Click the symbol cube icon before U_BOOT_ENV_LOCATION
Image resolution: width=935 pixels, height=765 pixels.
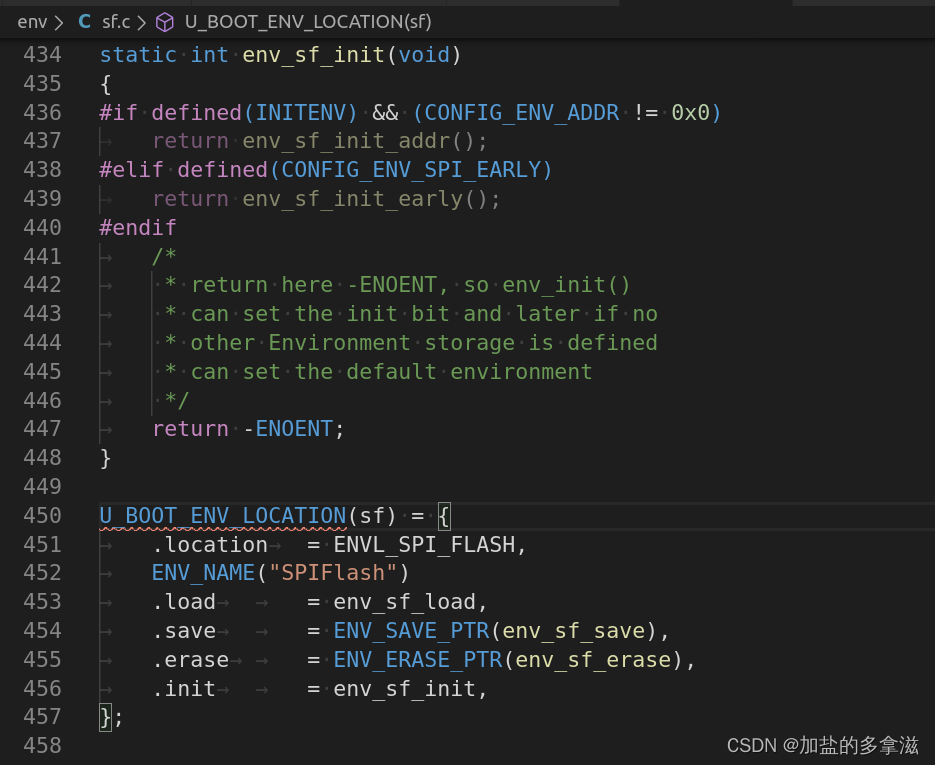pos(166,21)
